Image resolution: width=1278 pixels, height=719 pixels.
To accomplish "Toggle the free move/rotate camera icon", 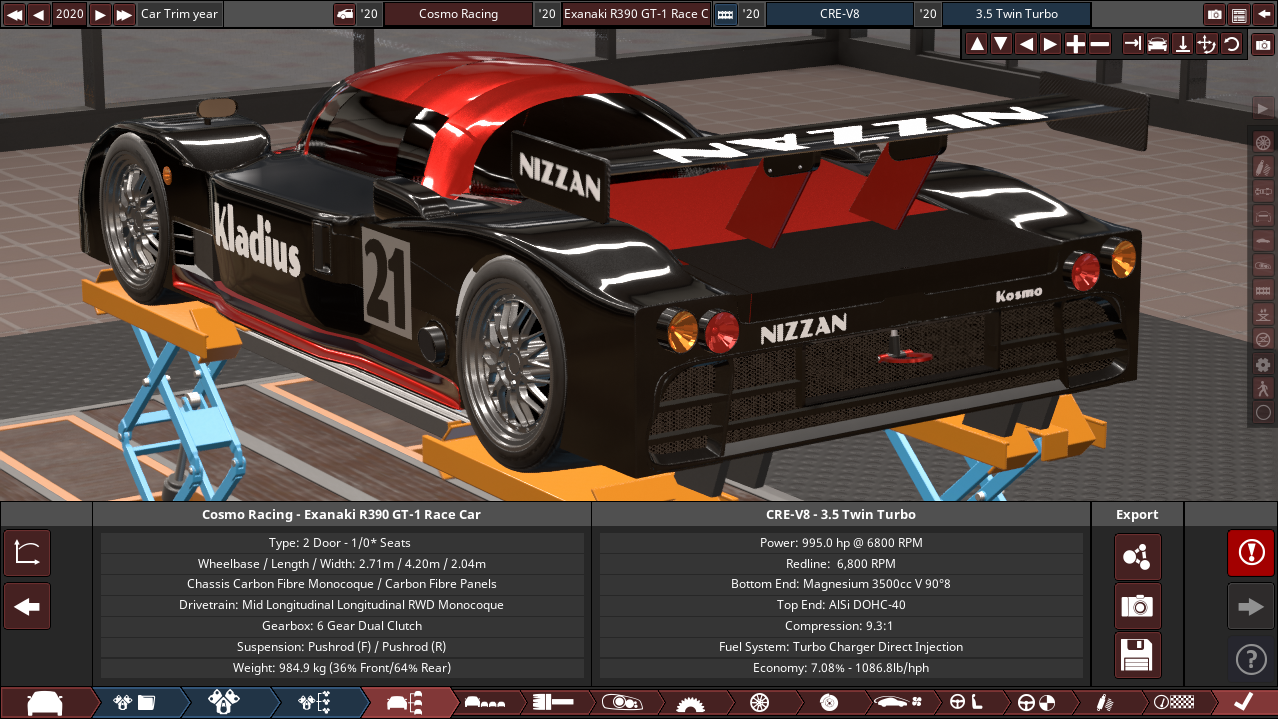I will point(1207,44).
